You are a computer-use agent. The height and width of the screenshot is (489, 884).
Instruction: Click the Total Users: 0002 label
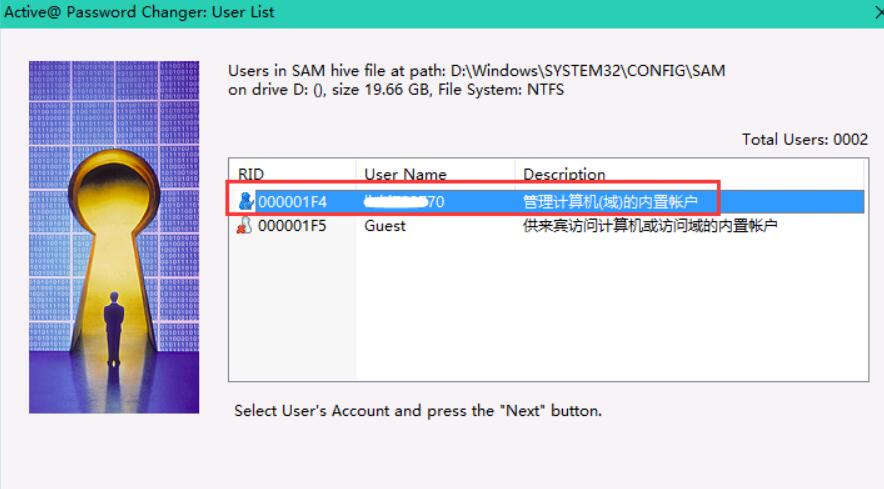point(805,139)
